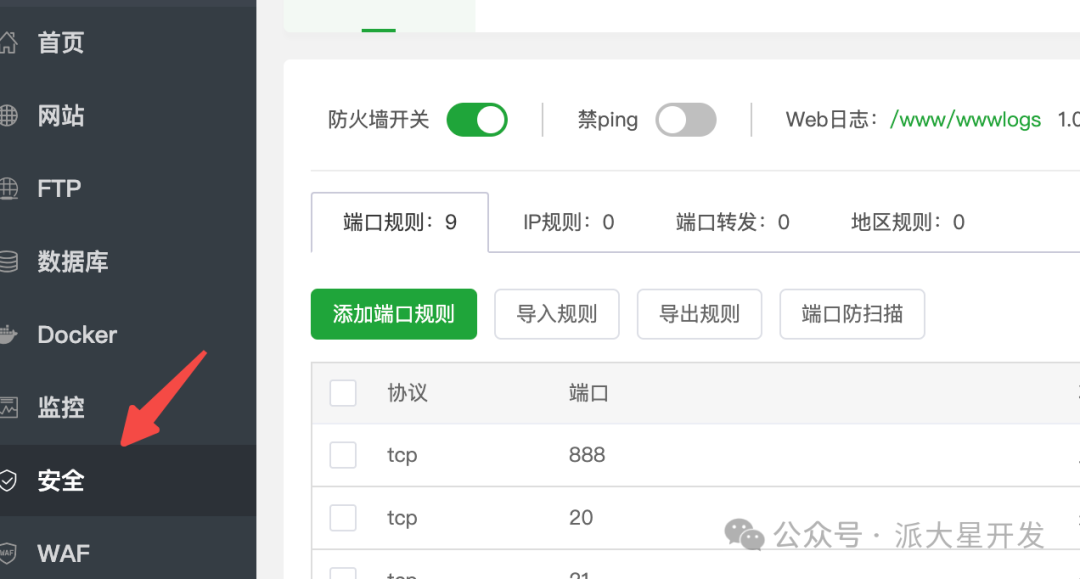Click the port value 888
The height and width of the screenshot is (579, 1080).
coord(587,455)
